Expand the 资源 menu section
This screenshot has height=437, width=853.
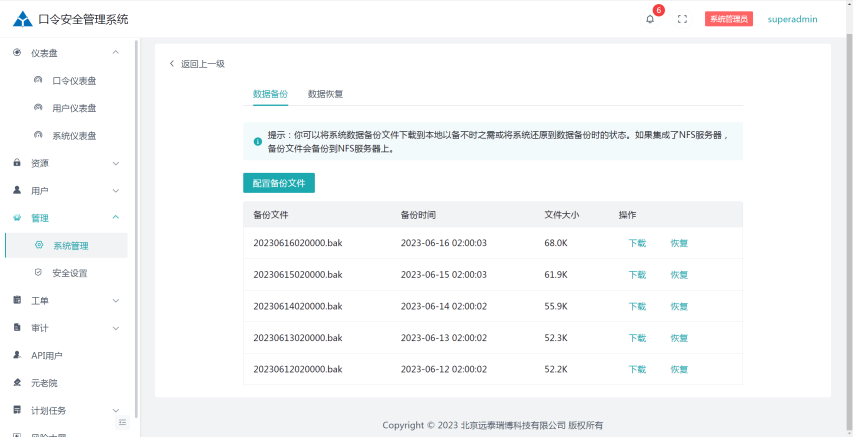tap(116, 163)
